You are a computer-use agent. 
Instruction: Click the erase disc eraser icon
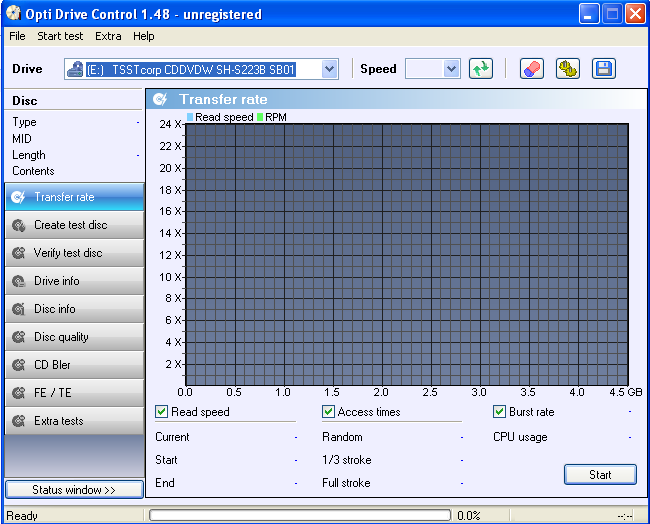[x=532, y=69]
